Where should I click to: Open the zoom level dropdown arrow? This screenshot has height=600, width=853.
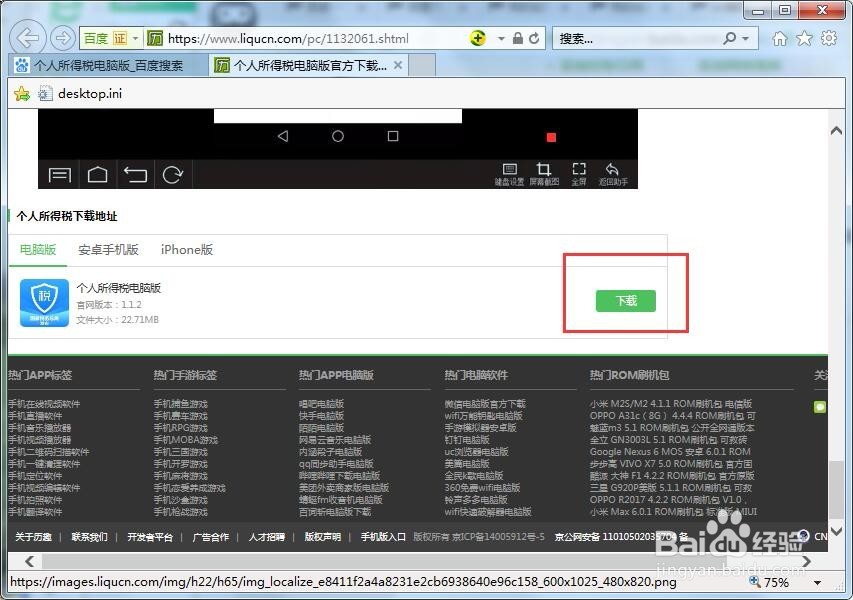point(817,583)
